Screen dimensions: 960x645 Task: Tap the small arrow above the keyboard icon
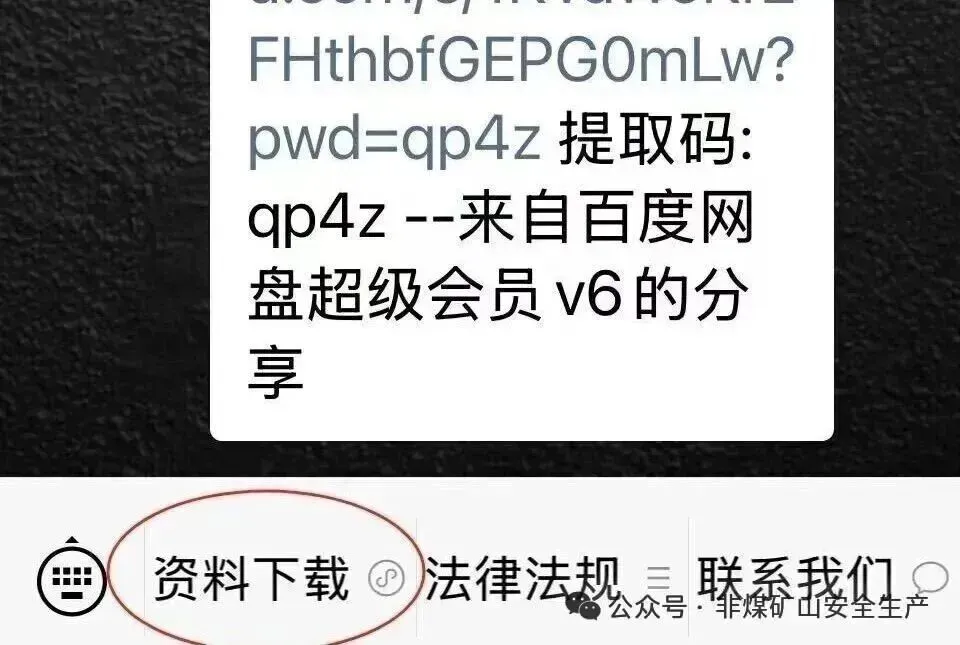pos(72,540)
